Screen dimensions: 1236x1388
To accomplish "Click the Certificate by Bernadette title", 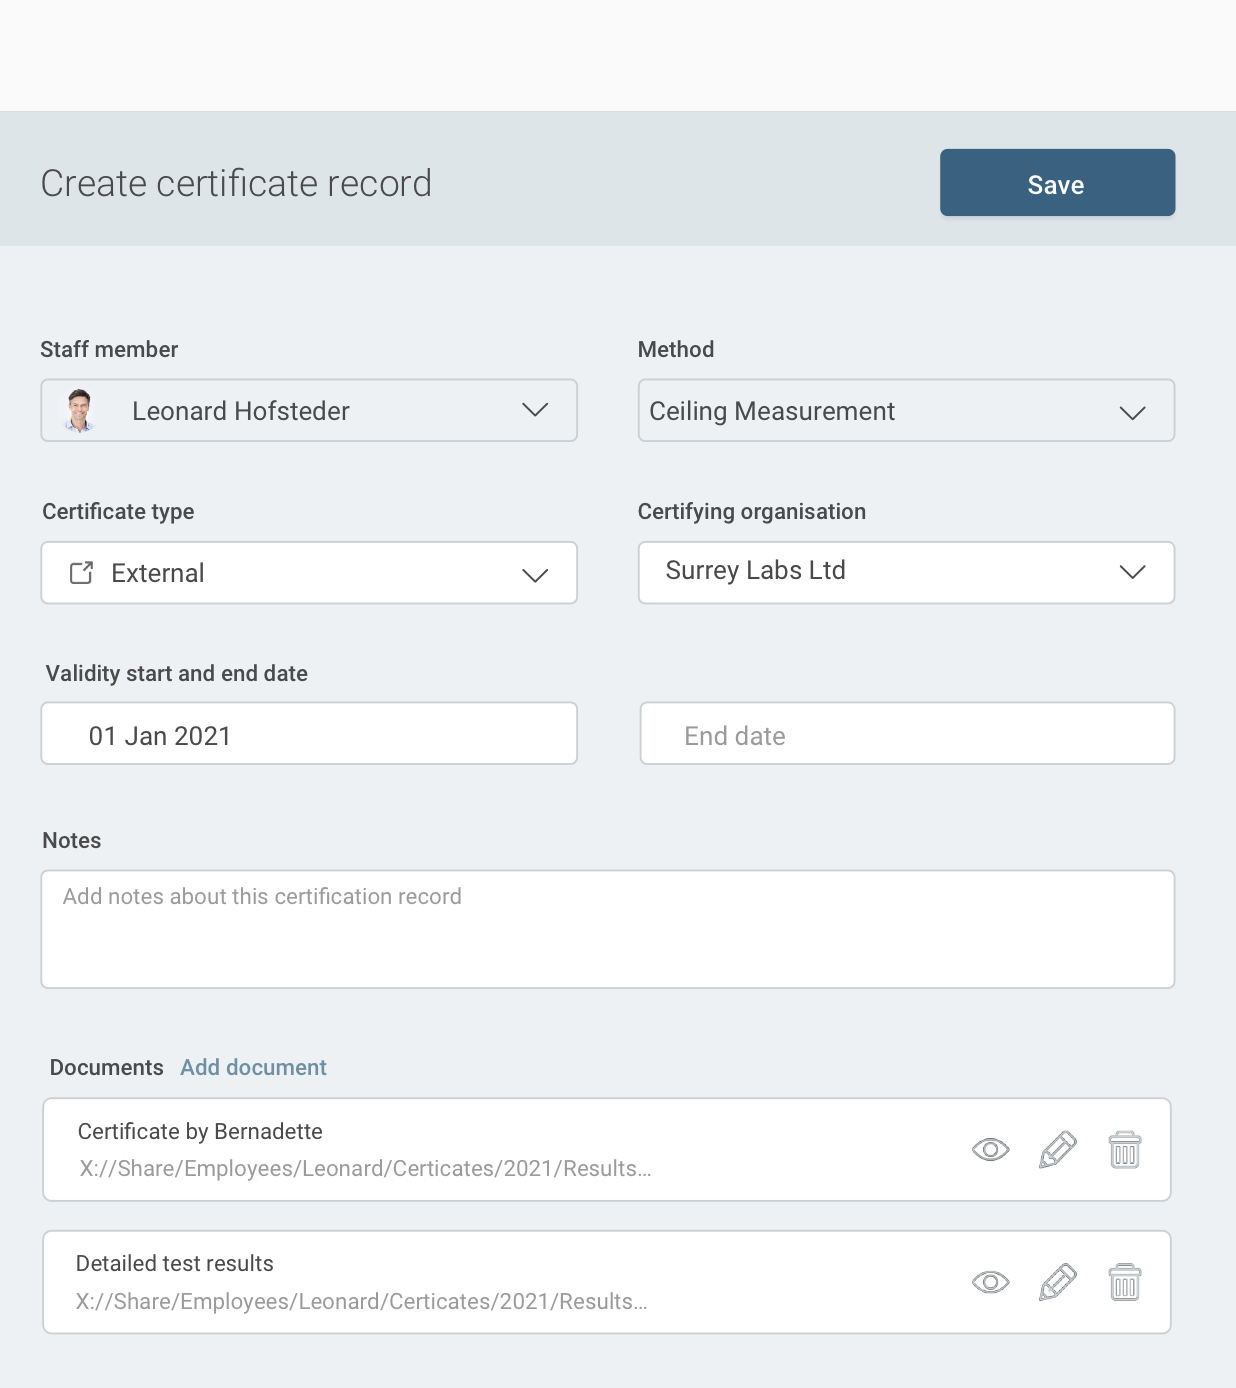I will 200,1131.
